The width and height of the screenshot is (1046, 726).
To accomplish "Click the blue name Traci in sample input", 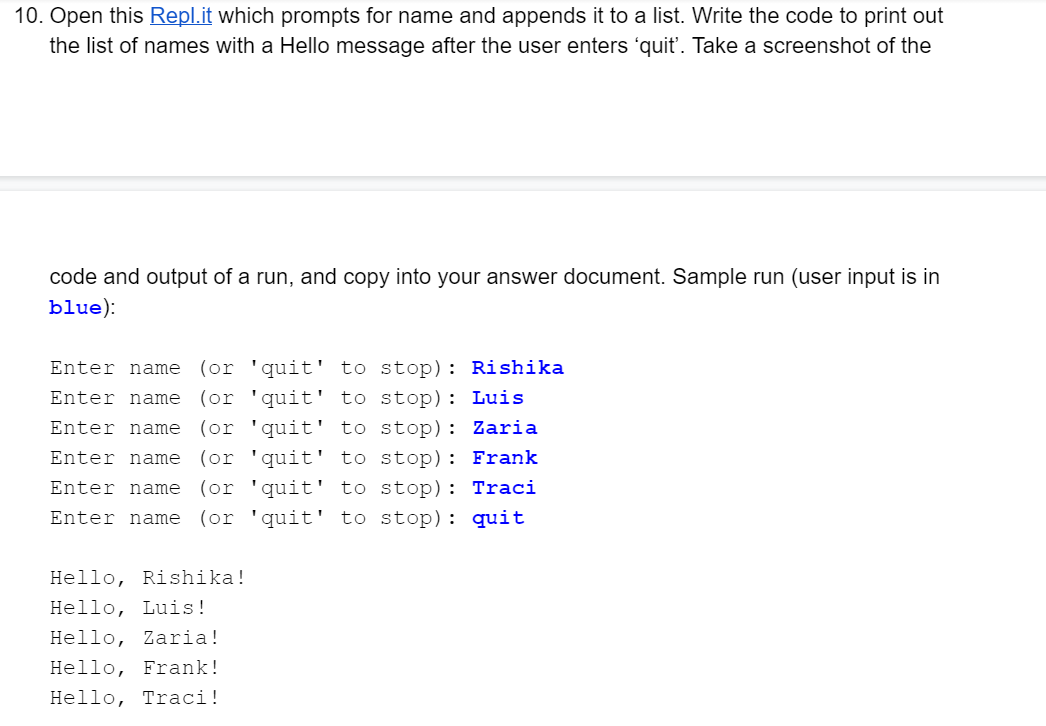I will click(504, 488).
